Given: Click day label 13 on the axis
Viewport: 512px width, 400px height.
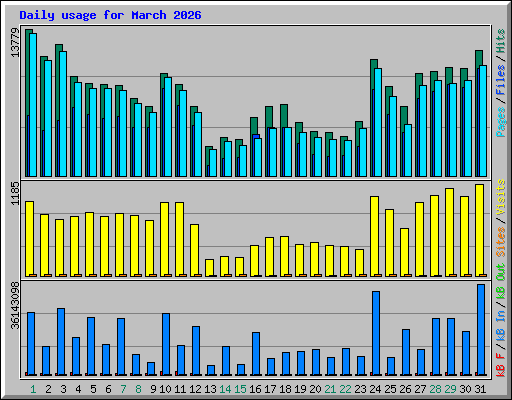Looking at the screenshot, I should point(210,389).
